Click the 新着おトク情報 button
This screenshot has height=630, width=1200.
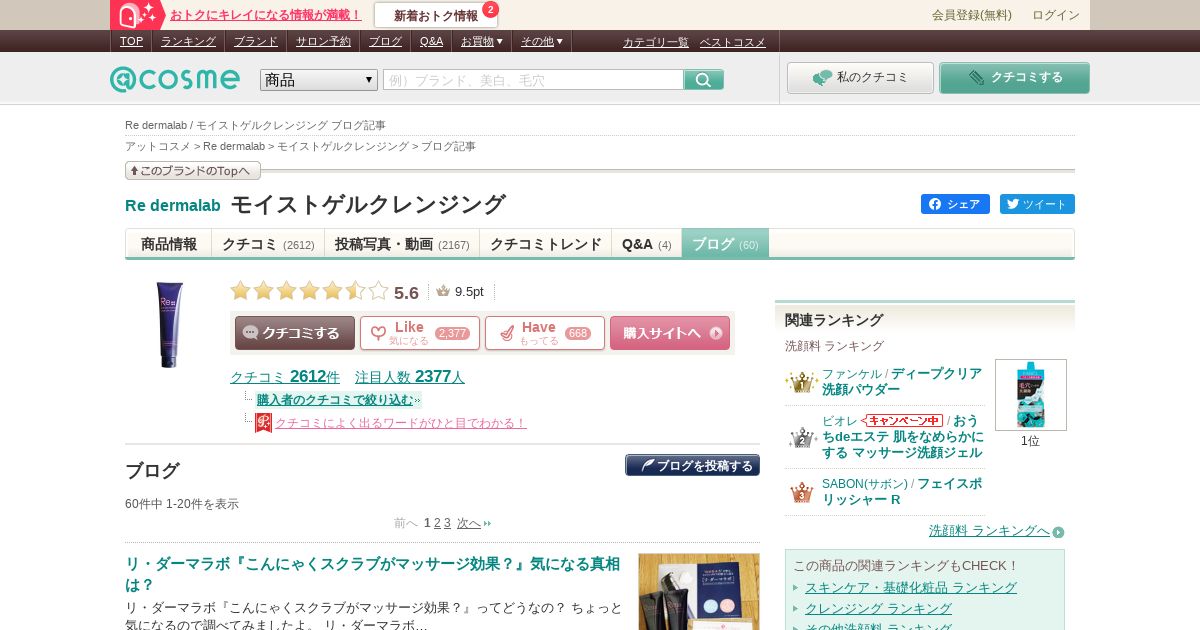pyautogui.click(x=436, y=15)
